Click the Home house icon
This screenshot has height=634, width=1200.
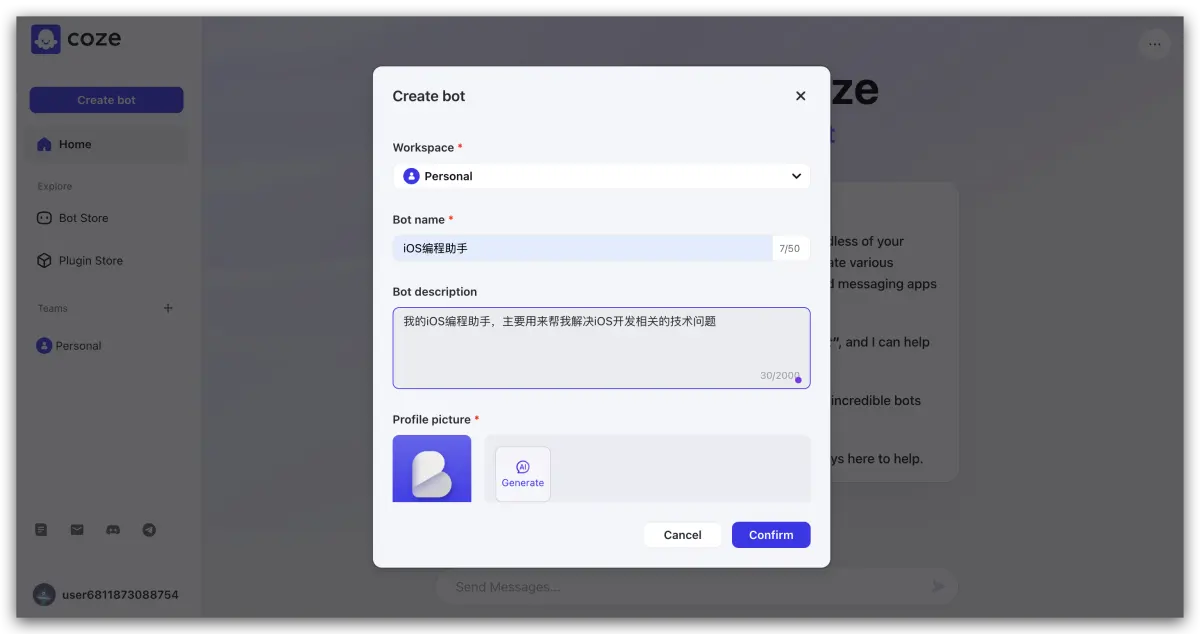[44, 144]
